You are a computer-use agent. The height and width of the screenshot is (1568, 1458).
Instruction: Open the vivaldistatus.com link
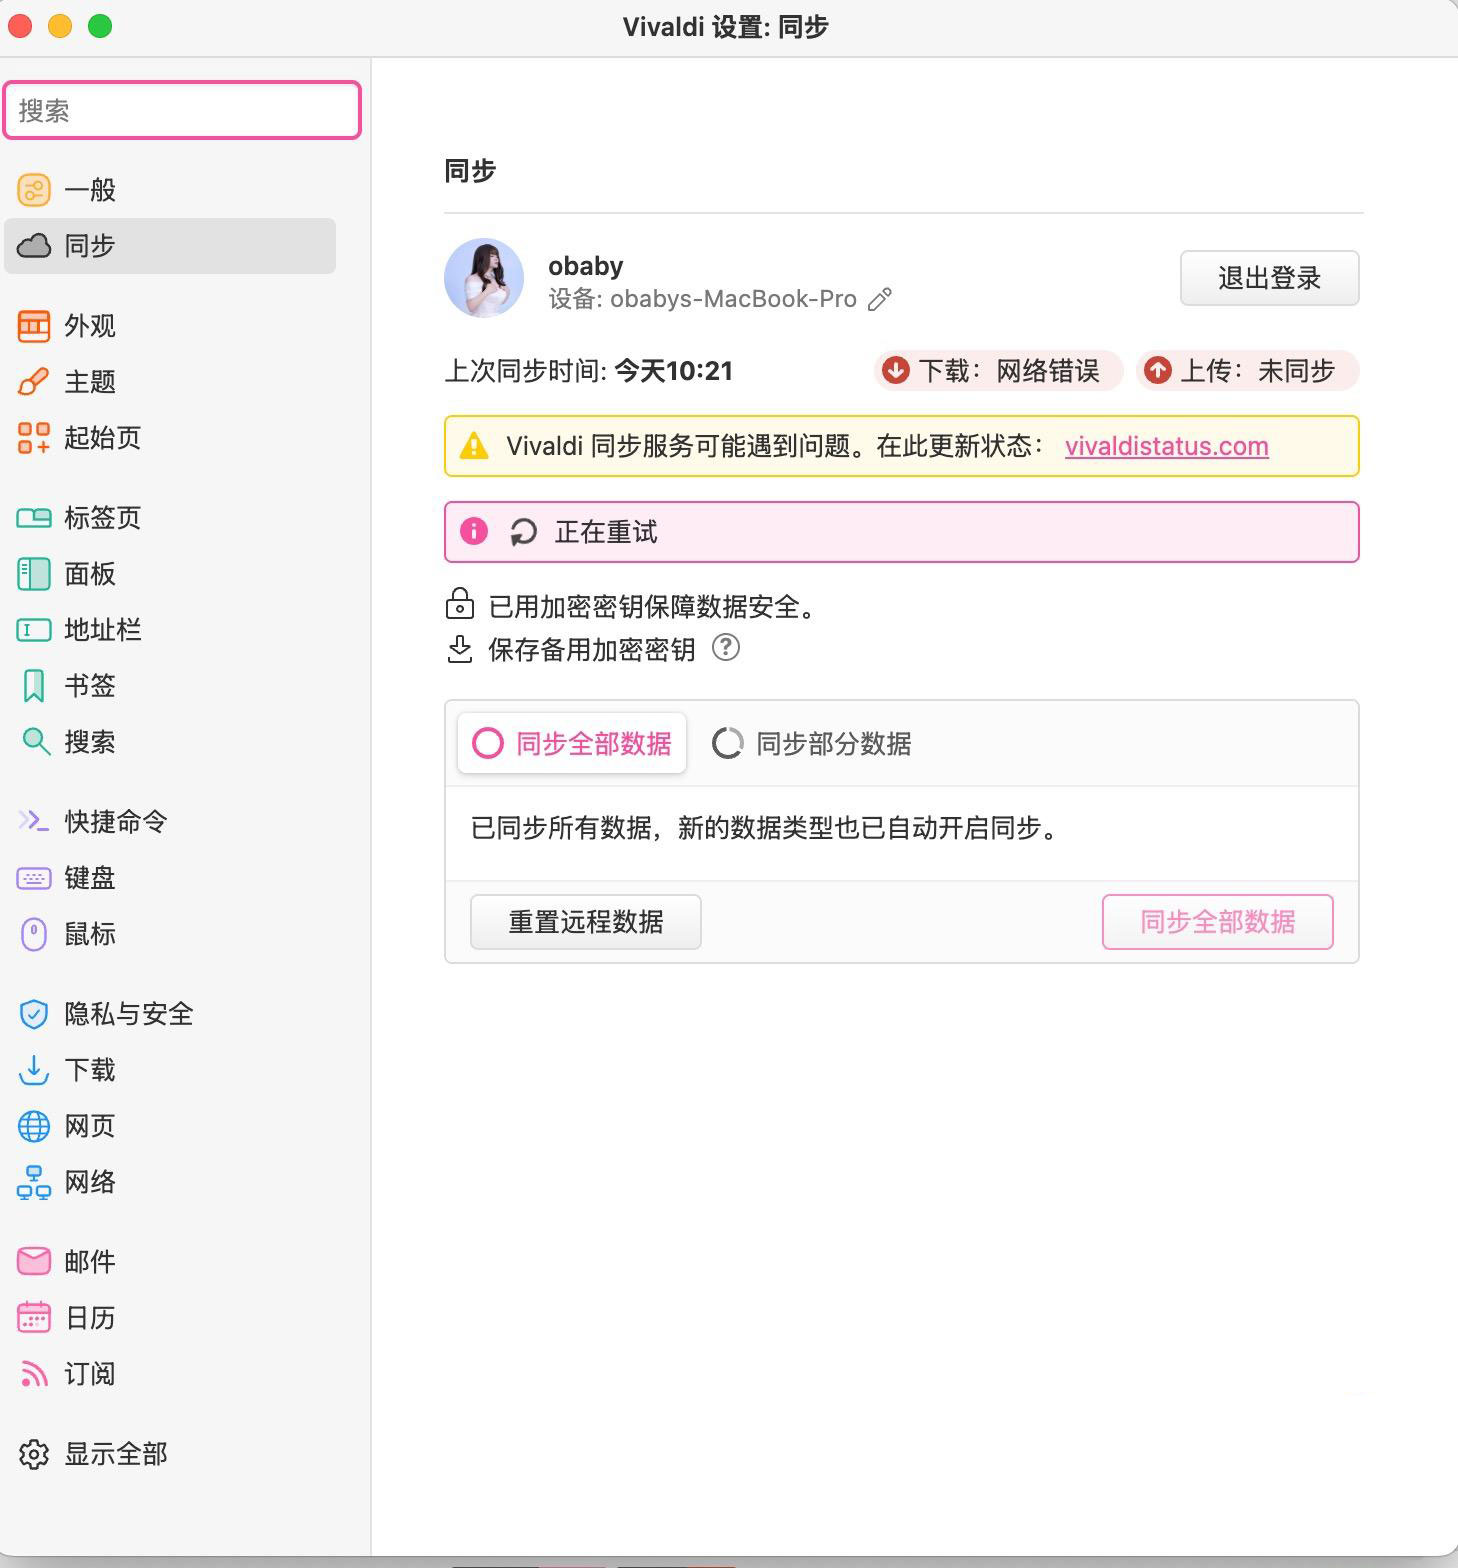coord(1166,446)
